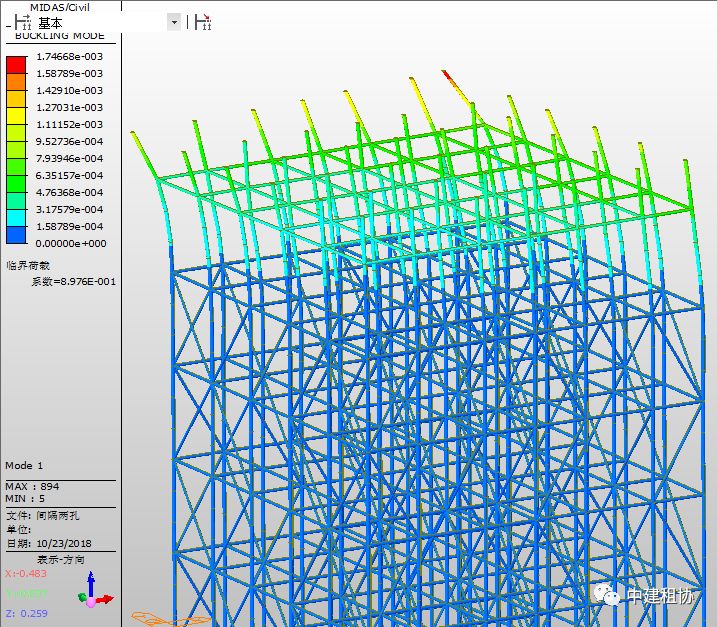Click the X:-0.483 direction value
This screenshot has width=717, height=627.
click(x=26, y=573)
